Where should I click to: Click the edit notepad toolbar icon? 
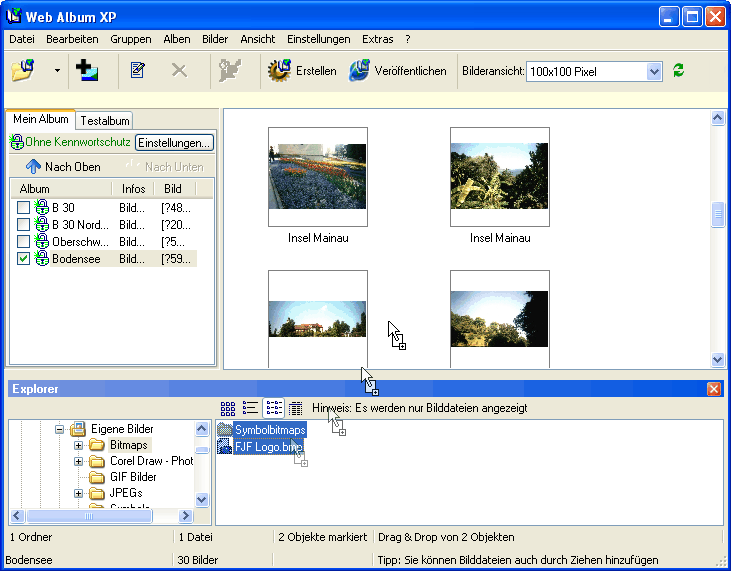pyautogui.click(x=137, y=71)
